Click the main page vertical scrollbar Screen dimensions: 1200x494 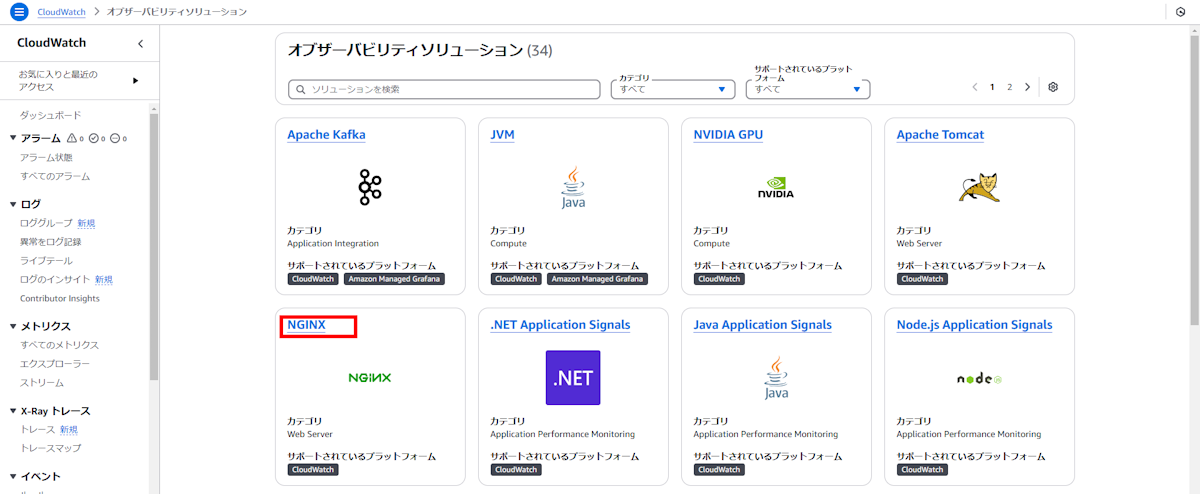1195,180
